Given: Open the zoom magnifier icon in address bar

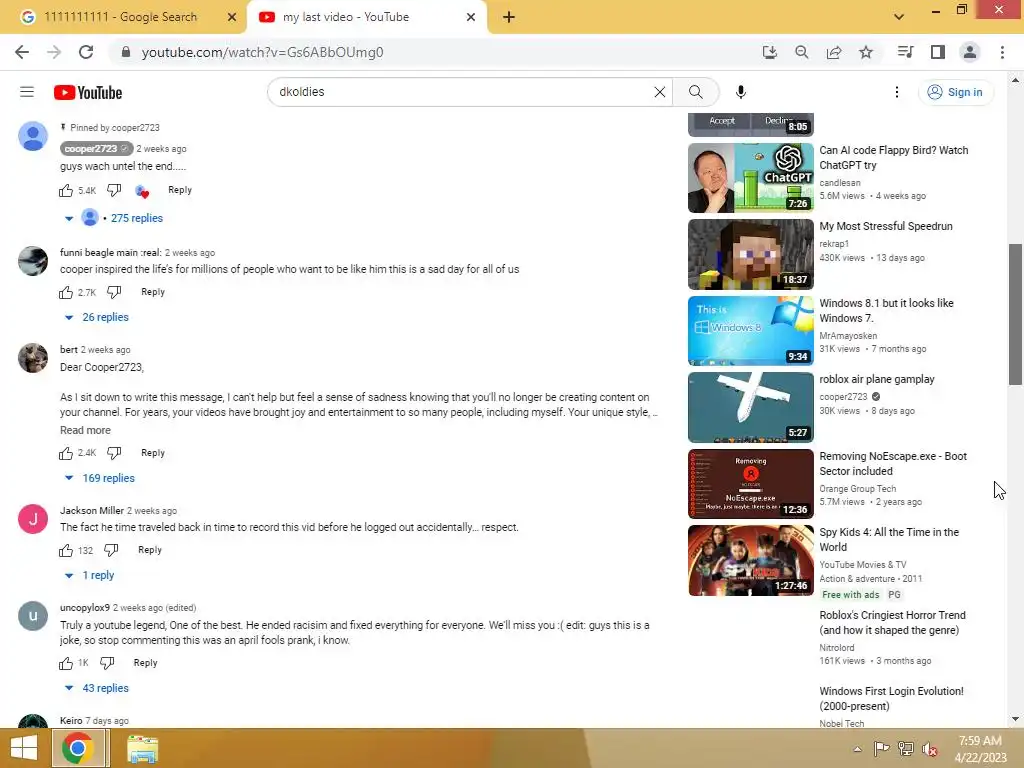Looking at the screenshot, I should (801, 52).
